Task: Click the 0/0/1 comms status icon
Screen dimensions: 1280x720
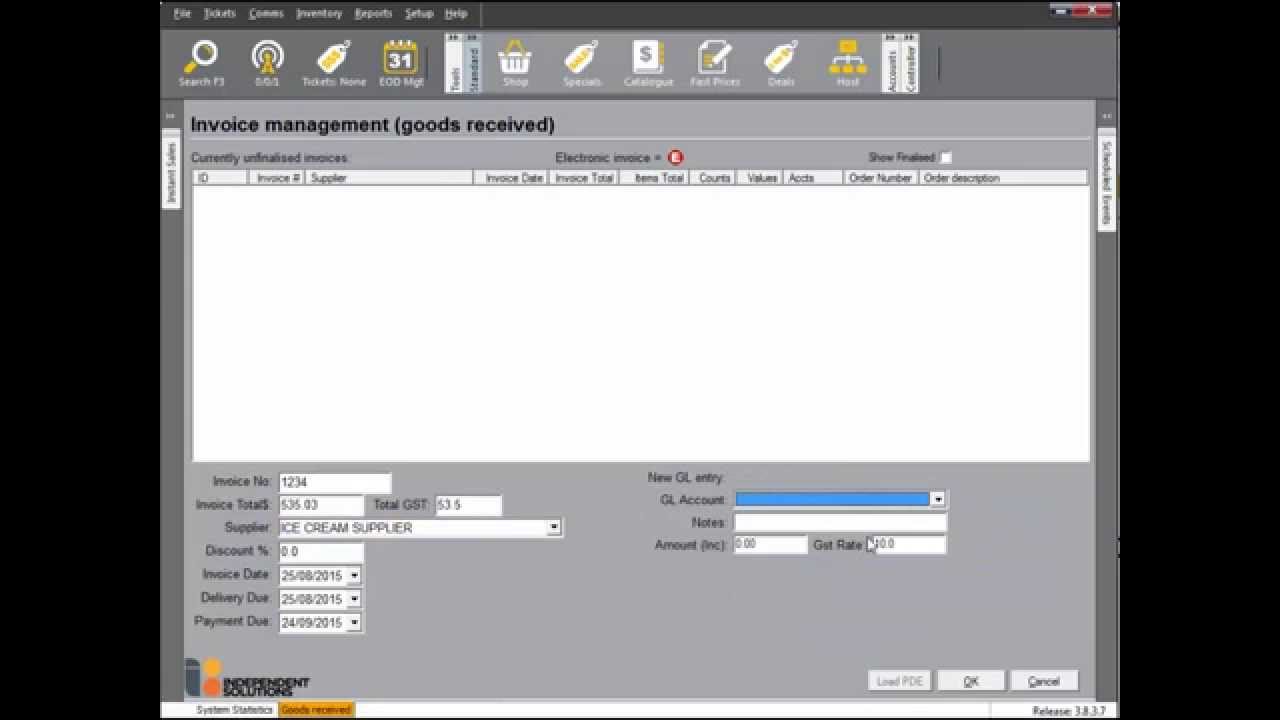Action: [267, 64]
